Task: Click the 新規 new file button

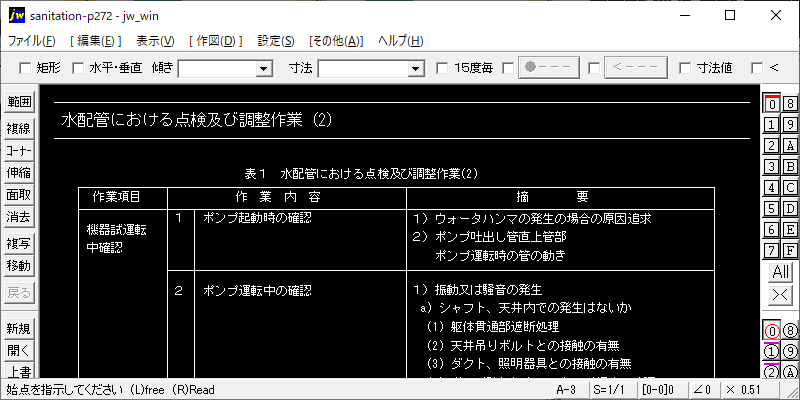Action: pyautogui.click(x=18, y=329)
